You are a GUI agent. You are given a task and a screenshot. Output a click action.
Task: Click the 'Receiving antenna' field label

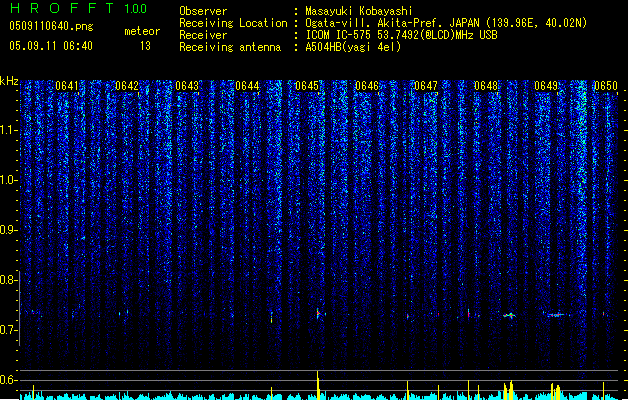tap(230, 47)
